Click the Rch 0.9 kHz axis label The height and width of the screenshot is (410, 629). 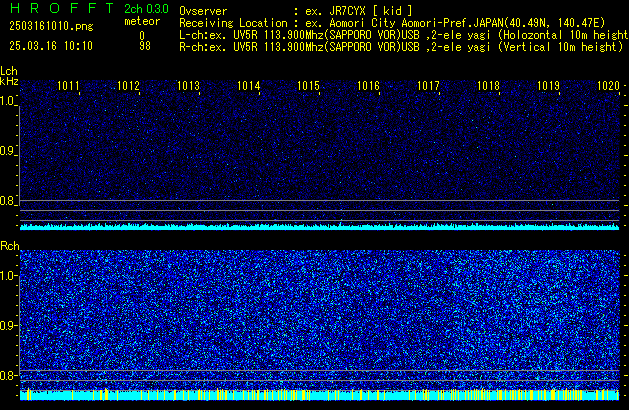(8, 325)
